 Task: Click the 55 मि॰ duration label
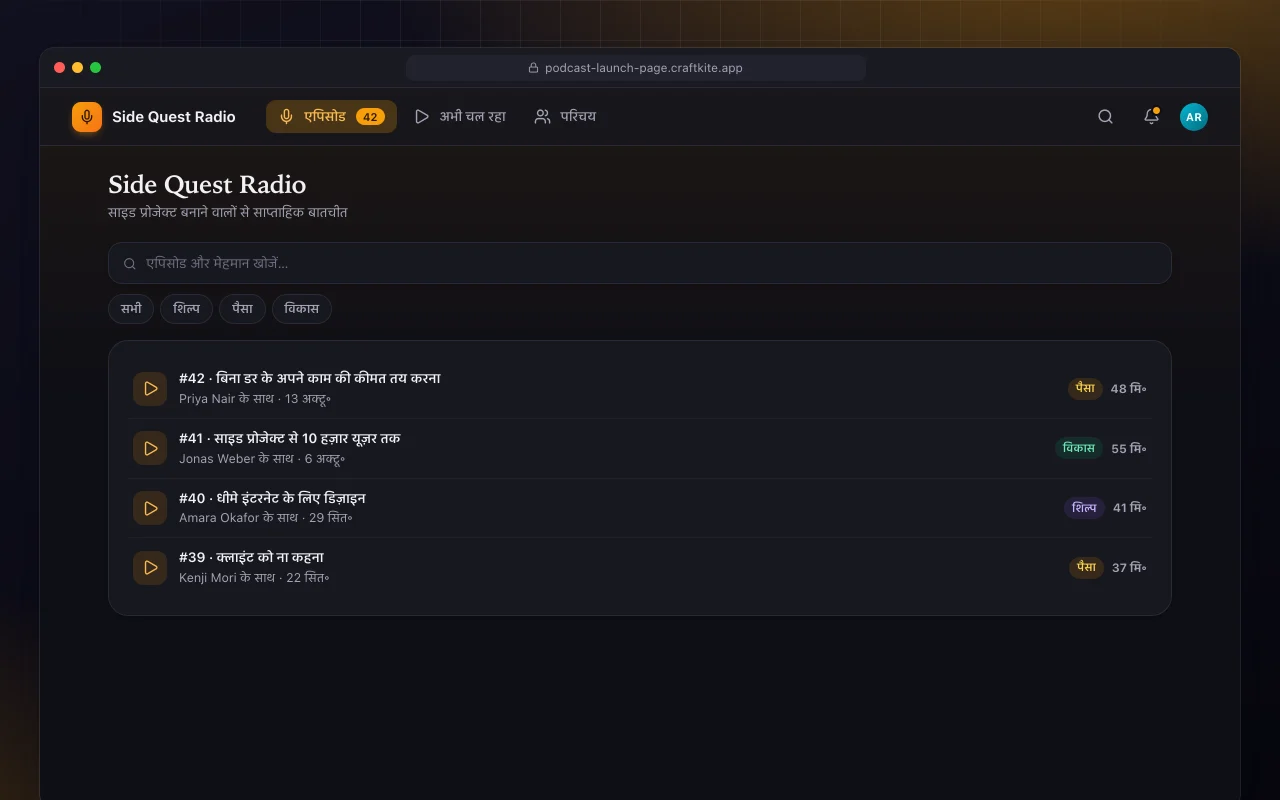click(1129, 449)
